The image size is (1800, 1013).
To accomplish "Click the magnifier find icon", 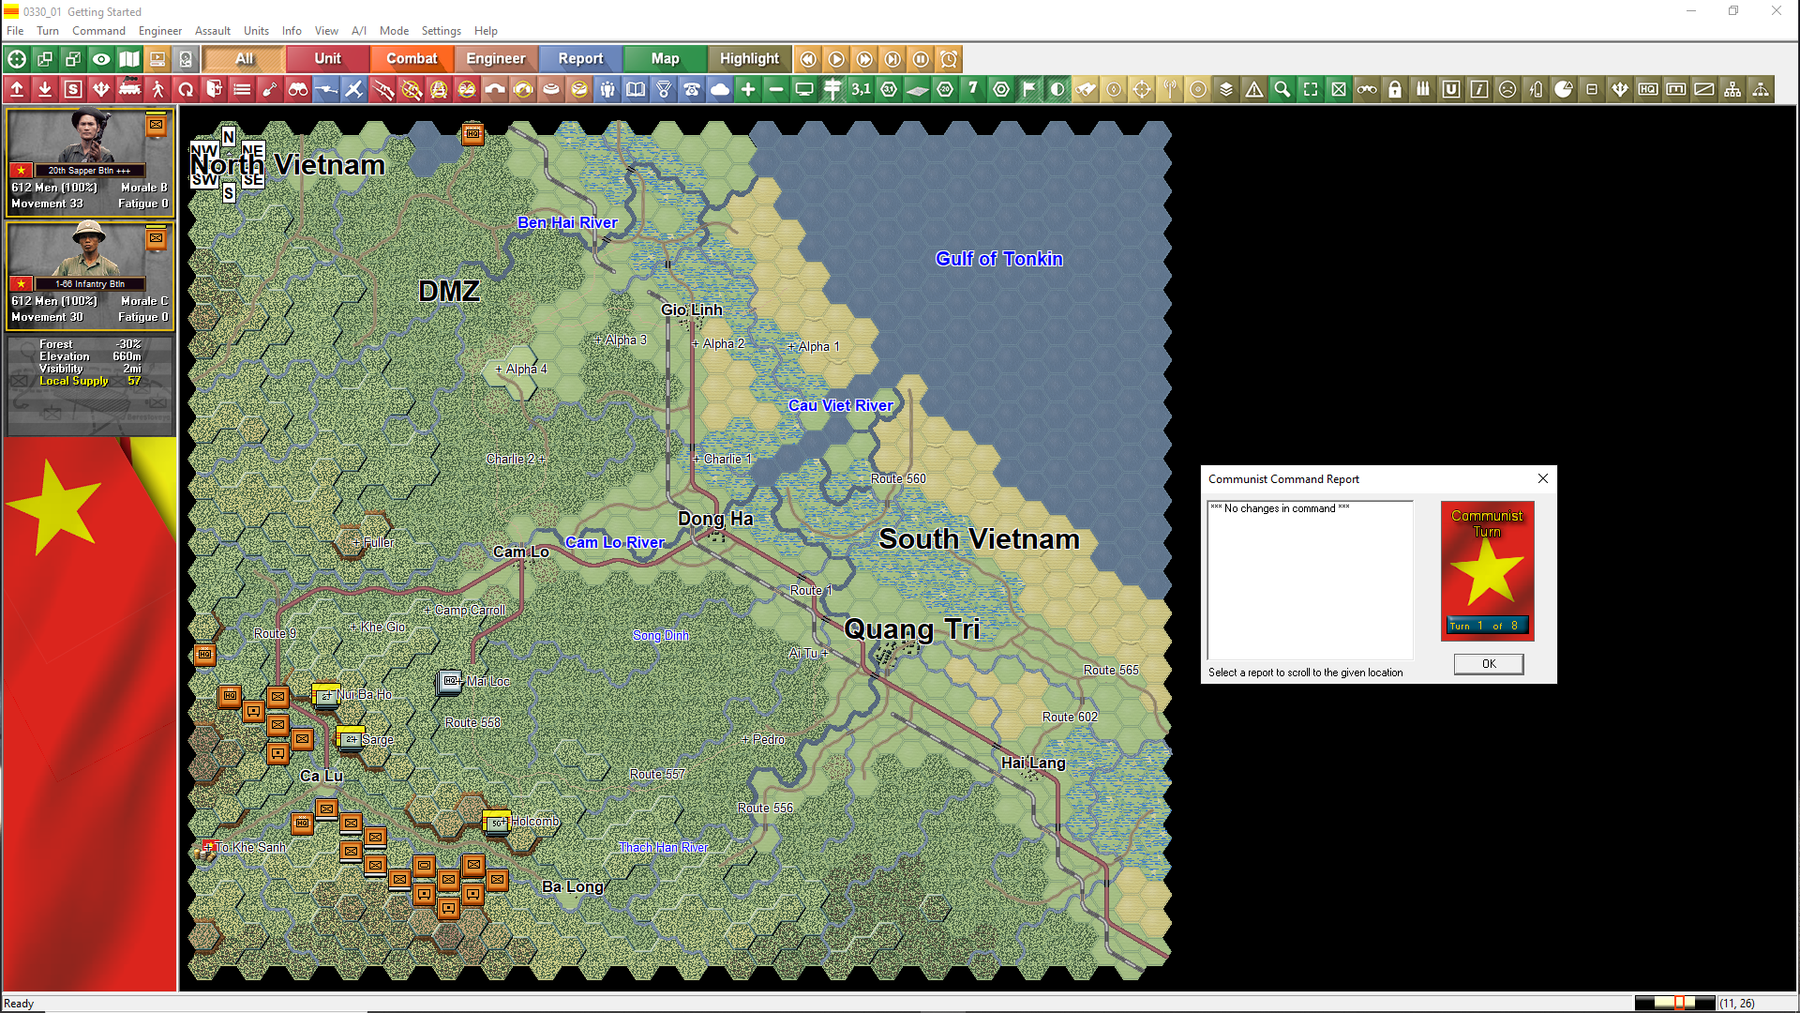I will tap(1282, 90).
